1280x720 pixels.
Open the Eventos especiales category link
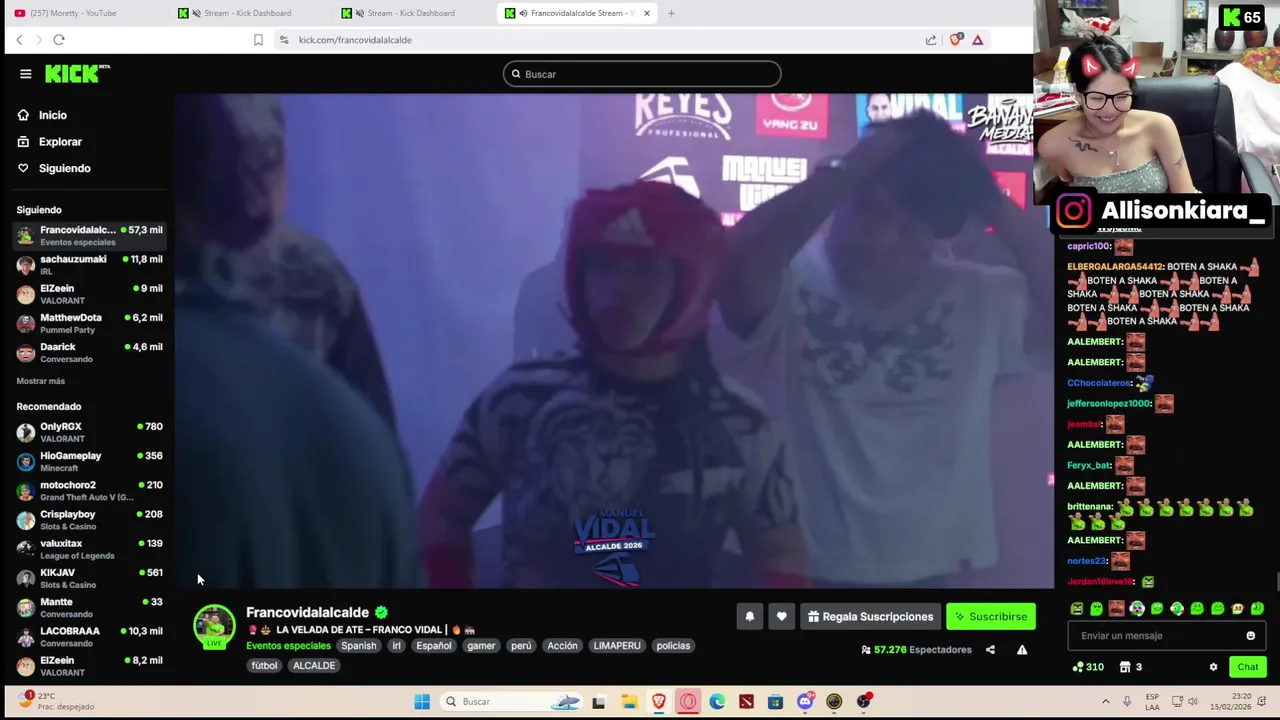coord(288,646)
